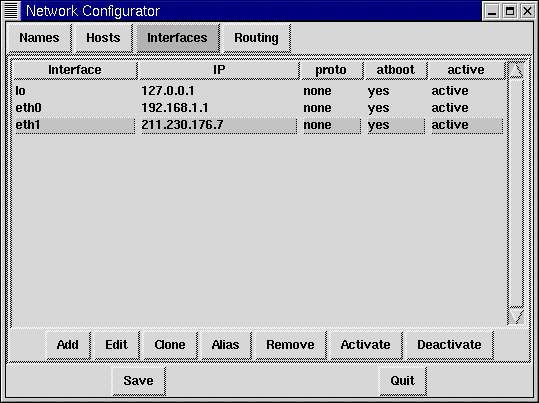The width and height of the screenshot is (539, 403).
Task: Deactivate the selected interface
Action: pyautogui.click(x=449, y=345)
